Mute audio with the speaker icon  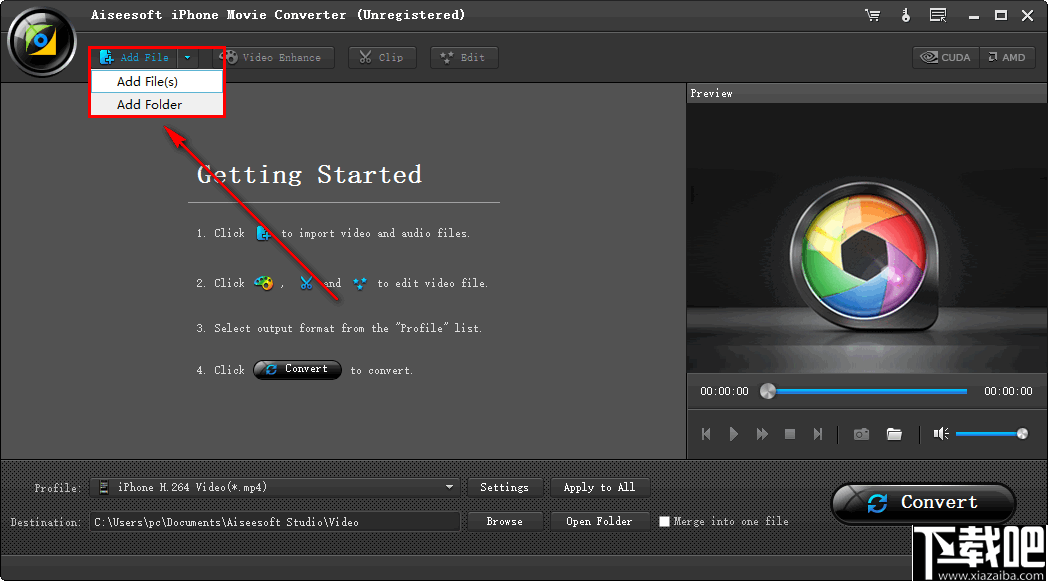click(x=941, y=434)
